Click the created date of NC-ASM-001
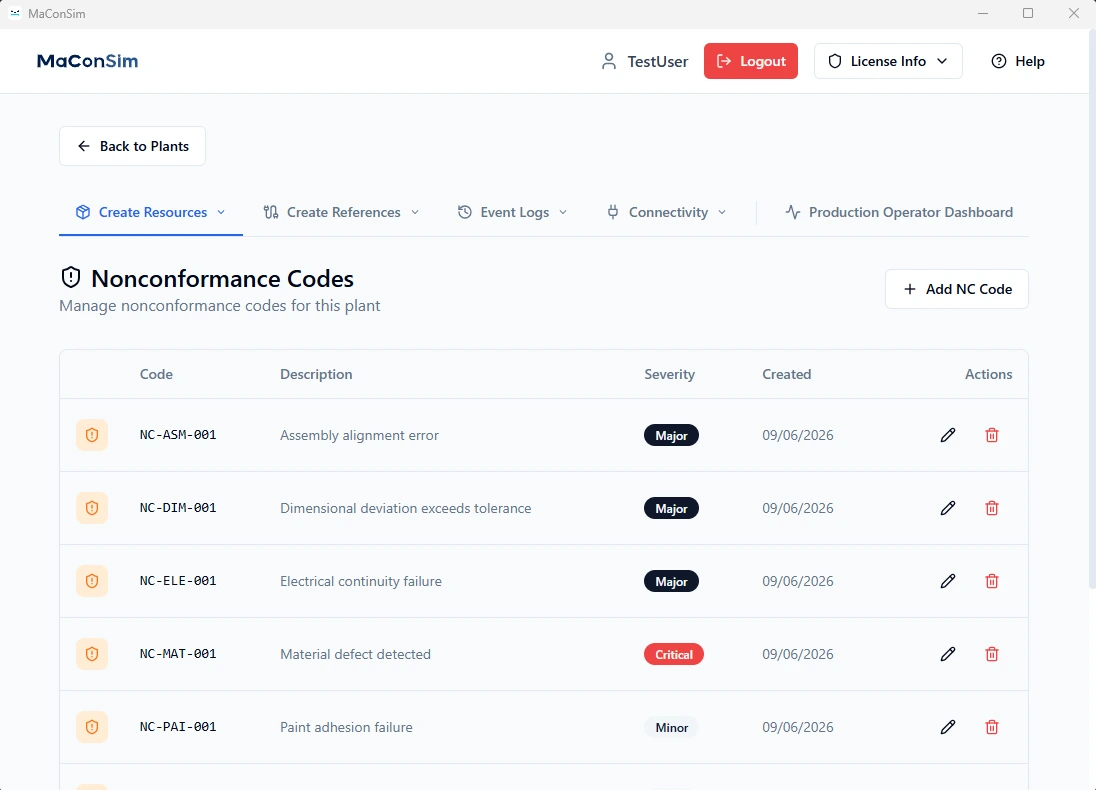The image size is (1096, 790). 798,435
